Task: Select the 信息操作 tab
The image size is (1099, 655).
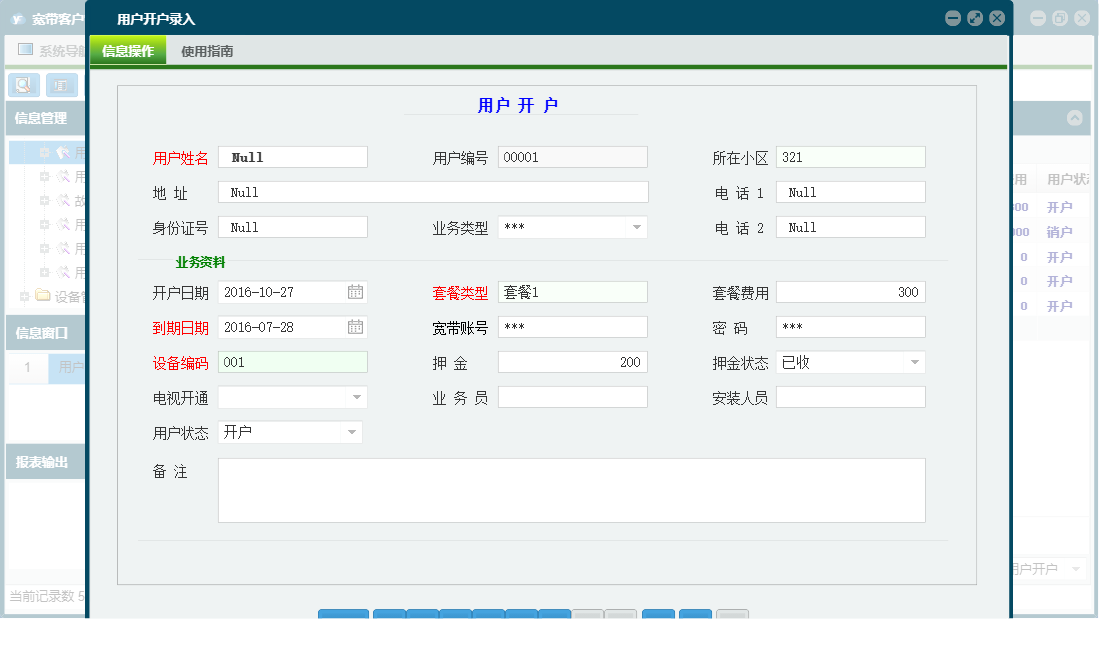Action: coord(127,49)
